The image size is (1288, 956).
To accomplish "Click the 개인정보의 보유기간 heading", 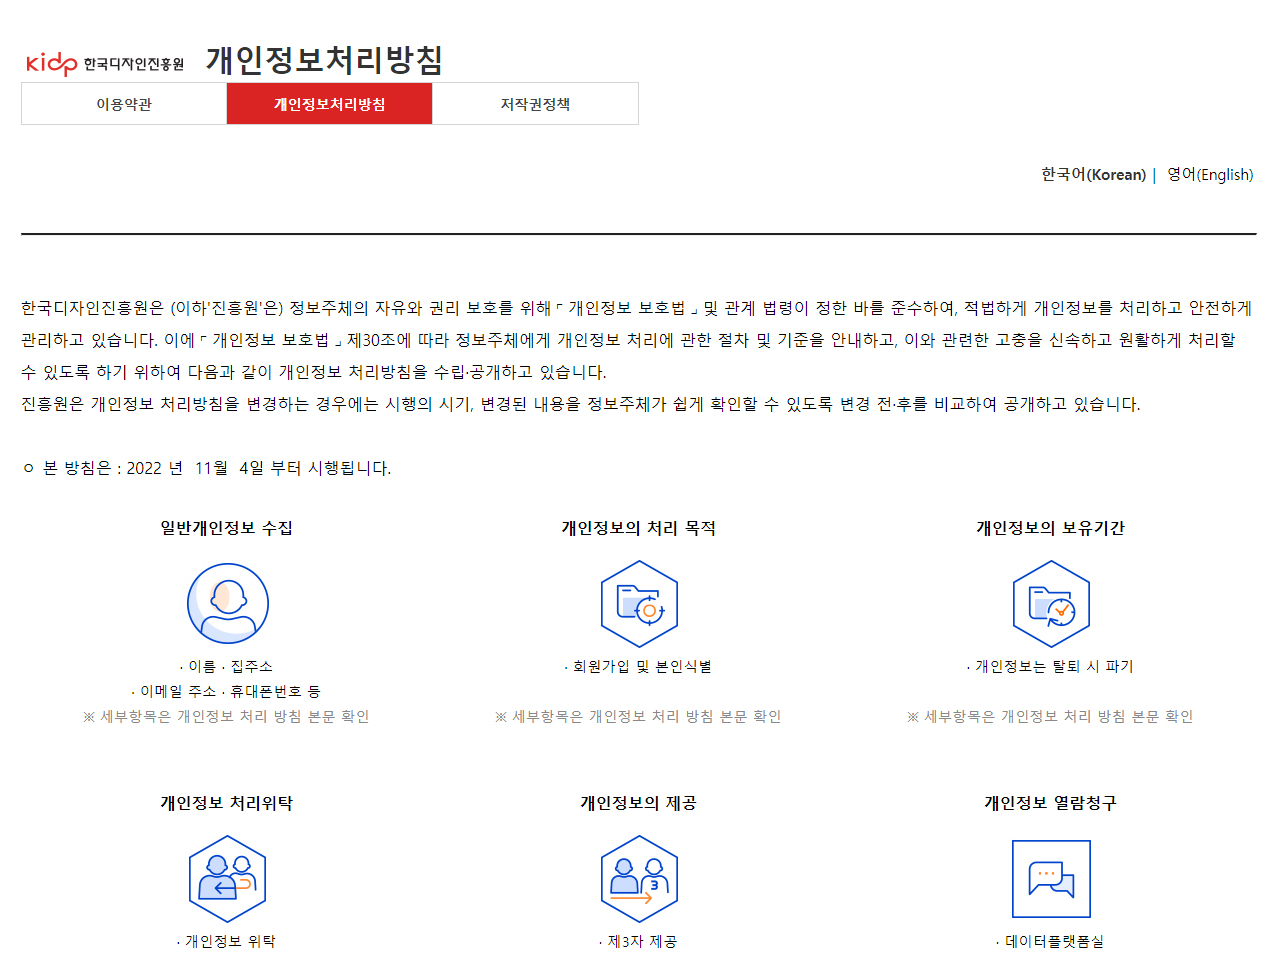I will pos(1051,528).
